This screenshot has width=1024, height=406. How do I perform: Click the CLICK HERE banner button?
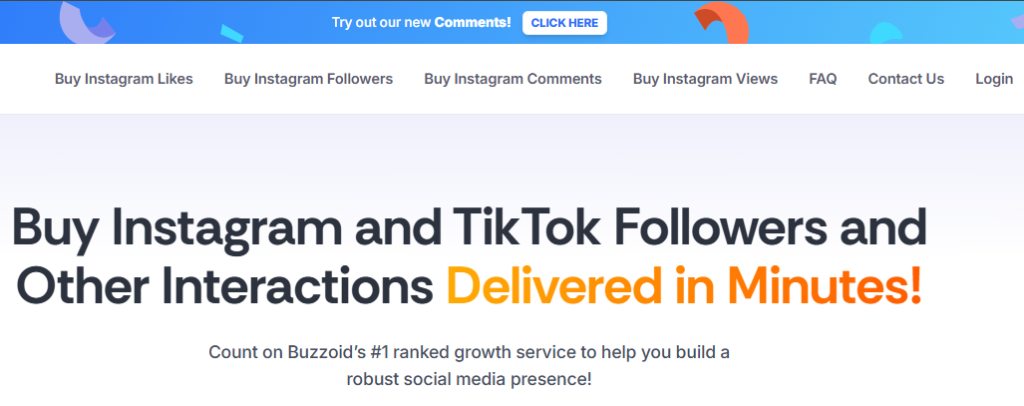(x=564, y=22)
